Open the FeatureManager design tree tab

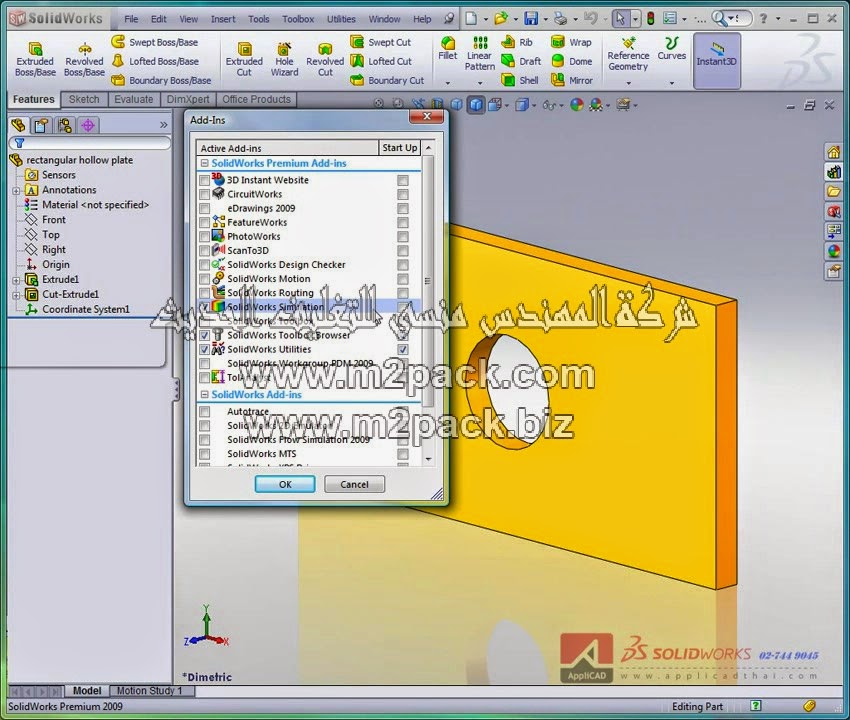click(18, 125)
